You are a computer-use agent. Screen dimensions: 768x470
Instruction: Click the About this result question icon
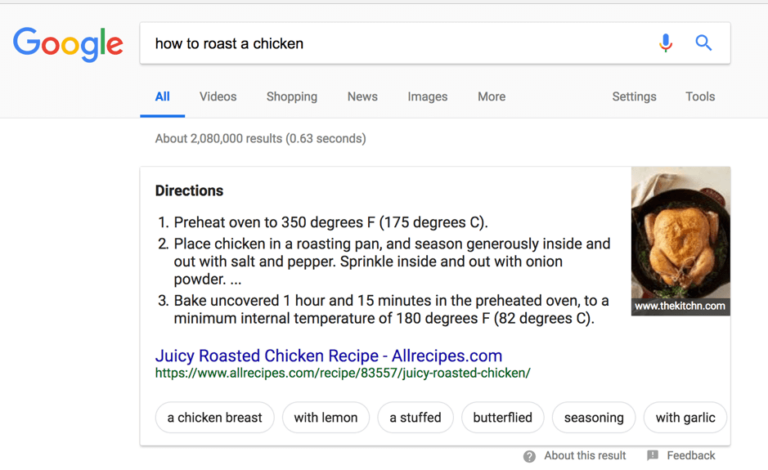point(529,456)
